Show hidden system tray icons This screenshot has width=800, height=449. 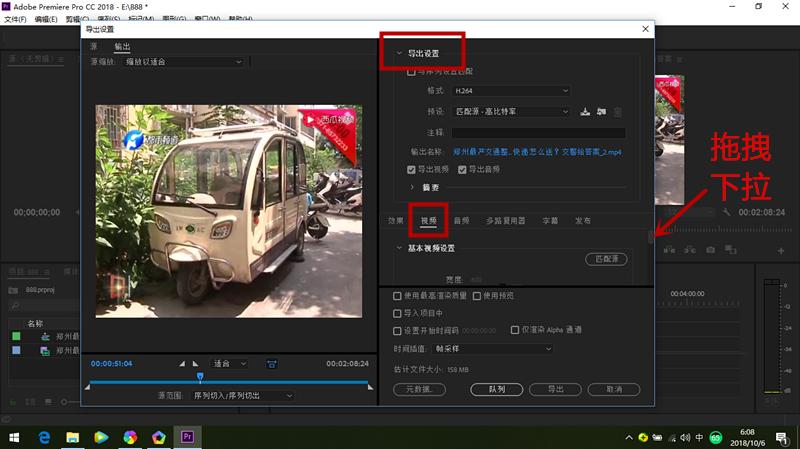[x=629, y=438]
